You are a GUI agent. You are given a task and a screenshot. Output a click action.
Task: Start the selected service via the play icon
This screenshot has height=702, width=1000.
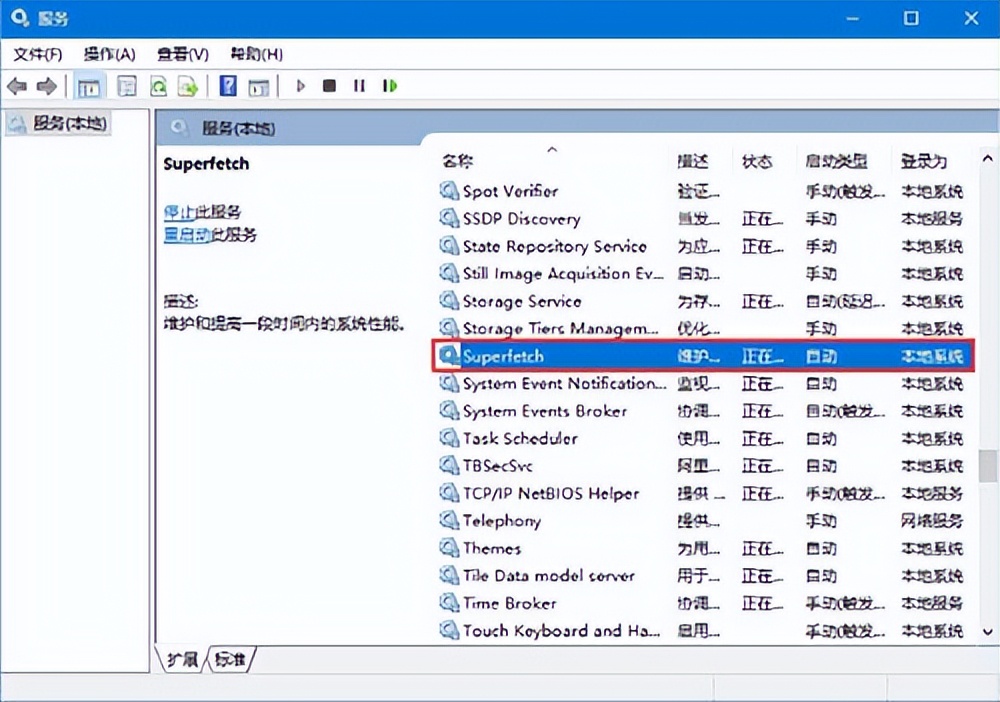point(301,86)
